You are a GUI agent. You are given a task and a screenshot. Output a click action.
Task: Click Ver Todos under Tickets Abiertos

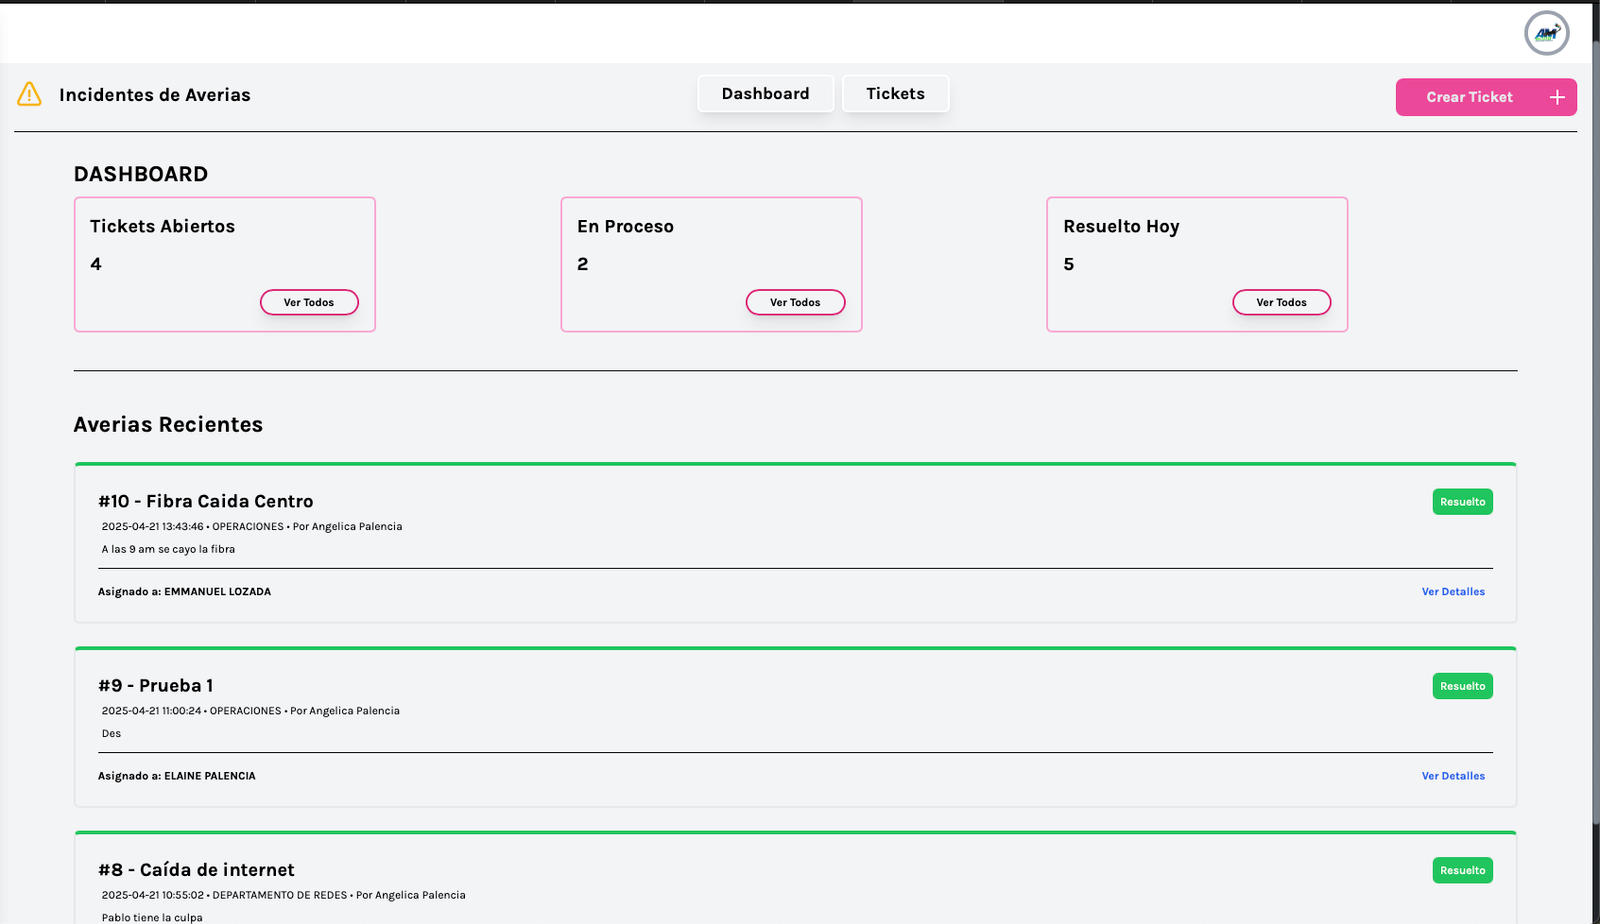(x=309, y=302)
